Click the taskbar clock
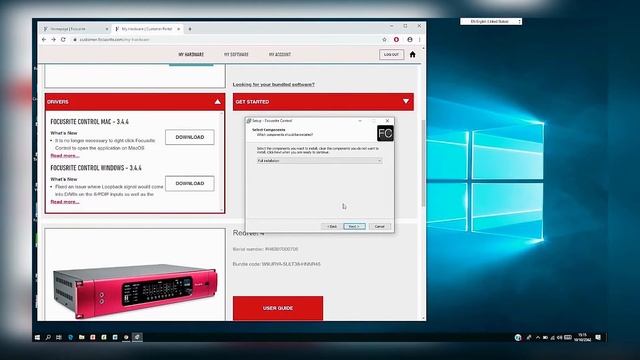 [x=582, y=337]
